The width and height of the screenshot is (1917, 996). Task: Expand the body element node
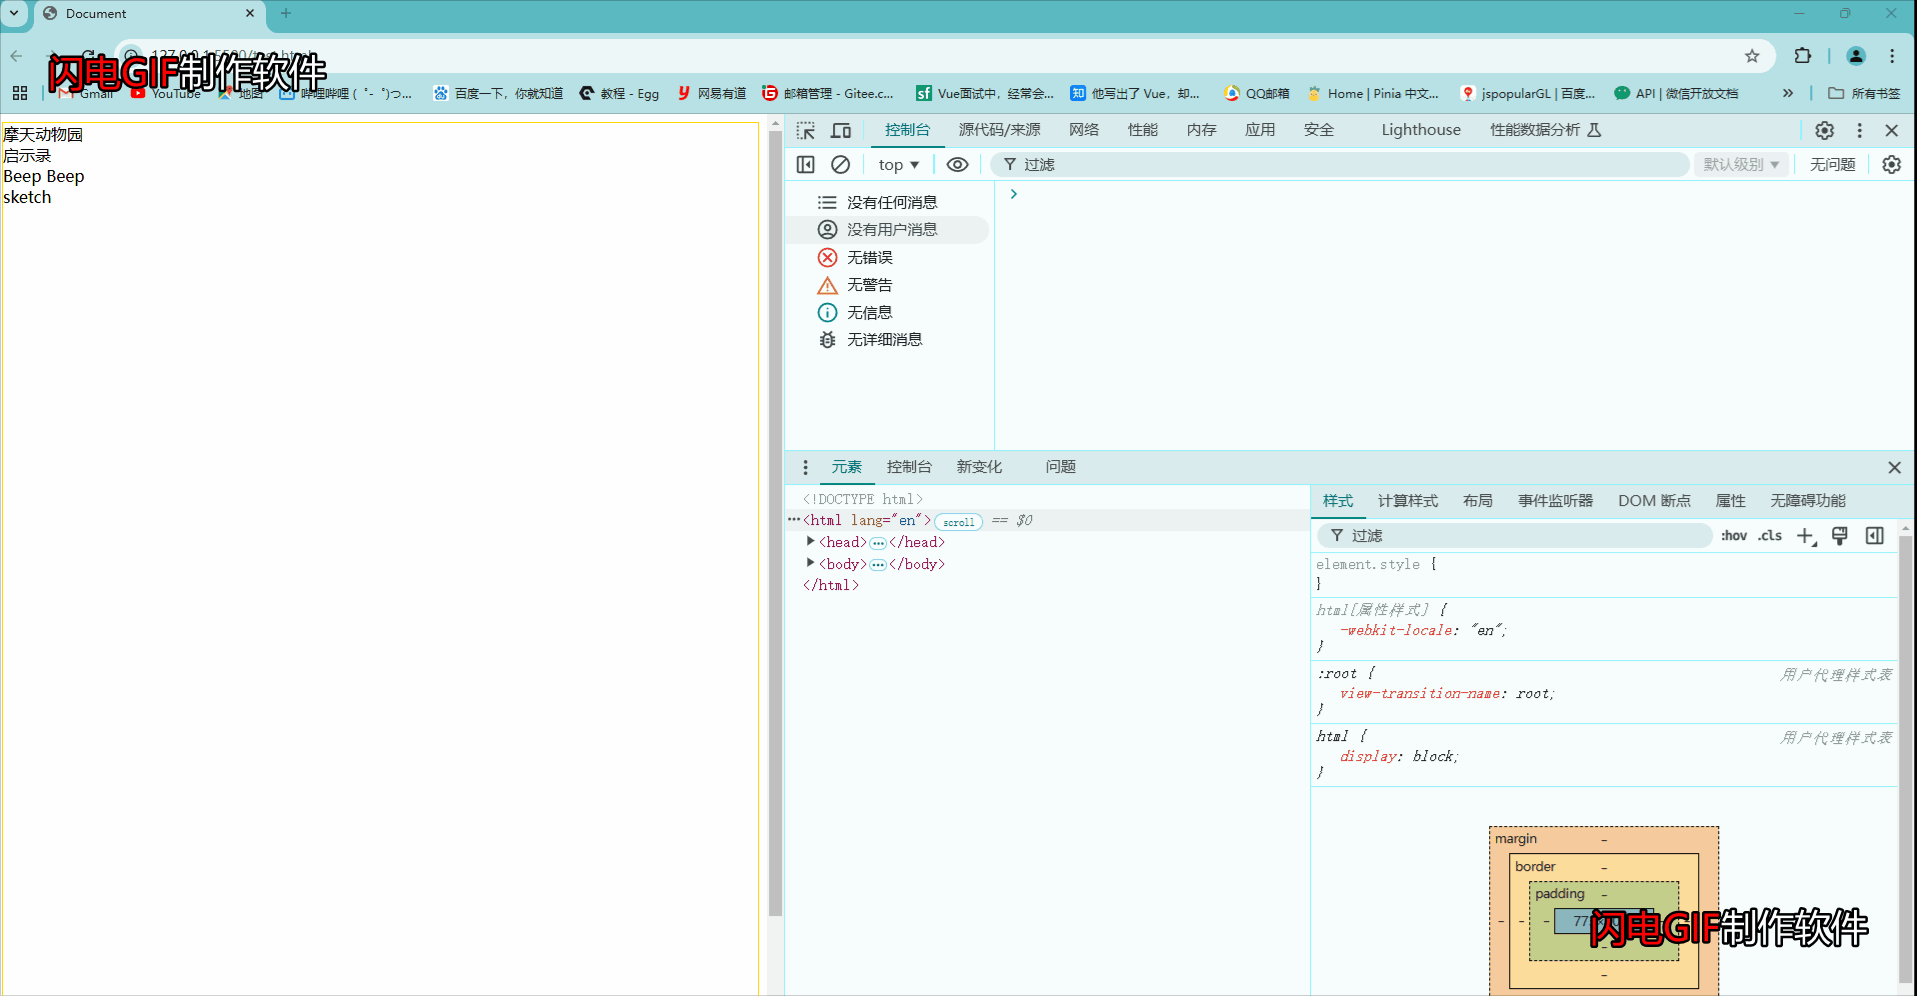810,563
